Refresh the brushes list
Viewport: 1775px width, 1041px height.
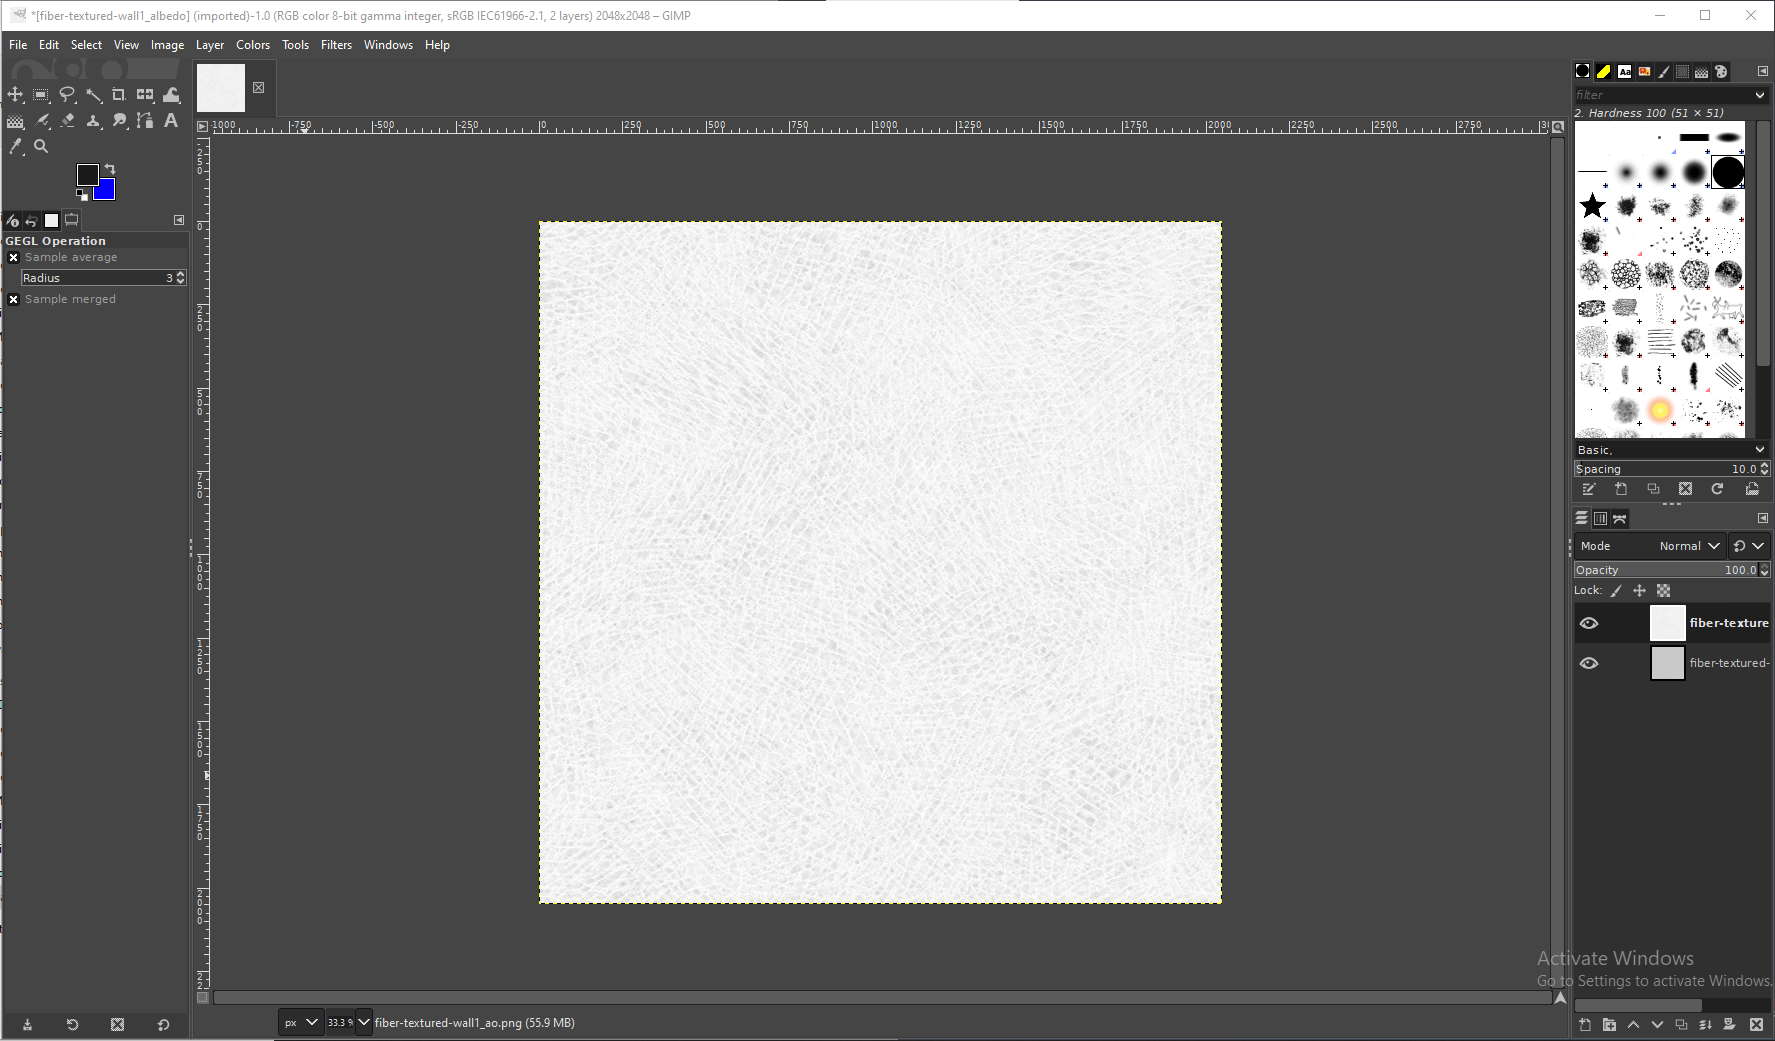point(1717,489)
